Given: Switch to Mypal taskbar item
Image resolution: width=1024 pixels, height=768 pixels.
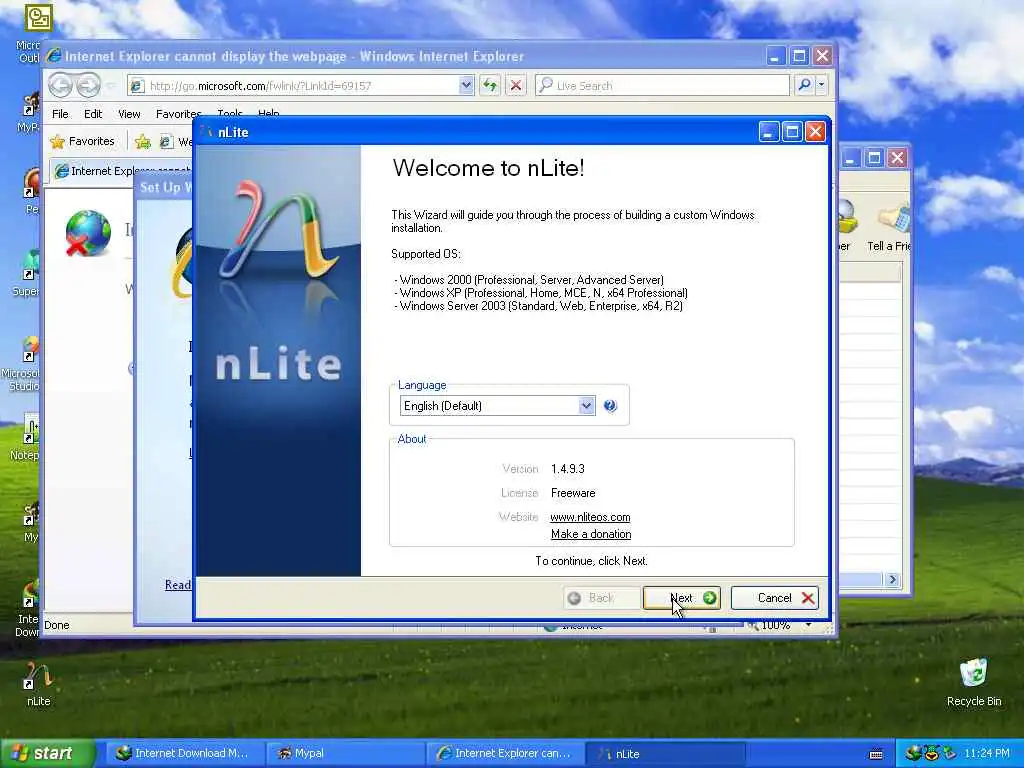Looking at the screenshot, I should 344,753.
